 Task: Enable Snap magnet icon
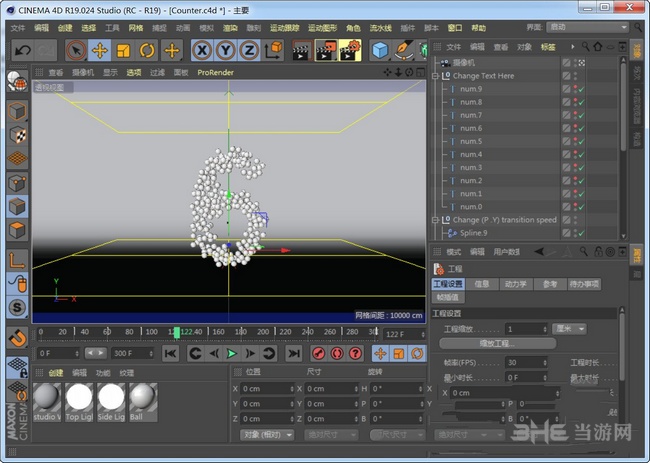[x=17, y=338]
